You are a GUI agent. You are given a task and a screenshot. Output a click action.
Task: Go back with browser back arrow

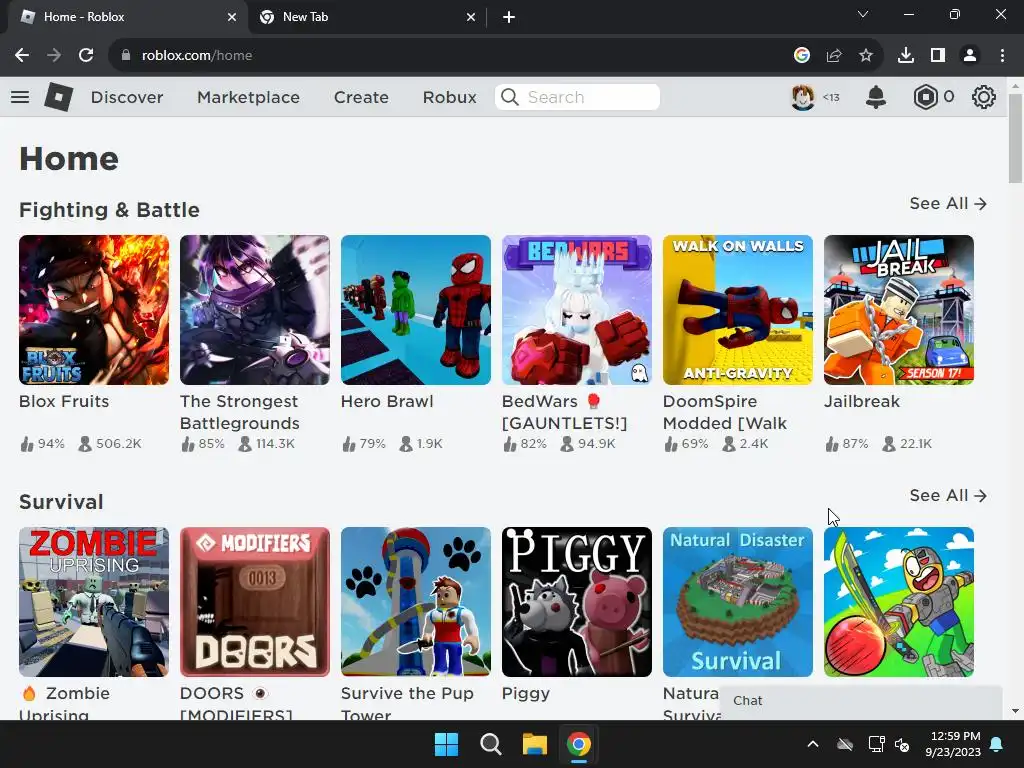22,56
